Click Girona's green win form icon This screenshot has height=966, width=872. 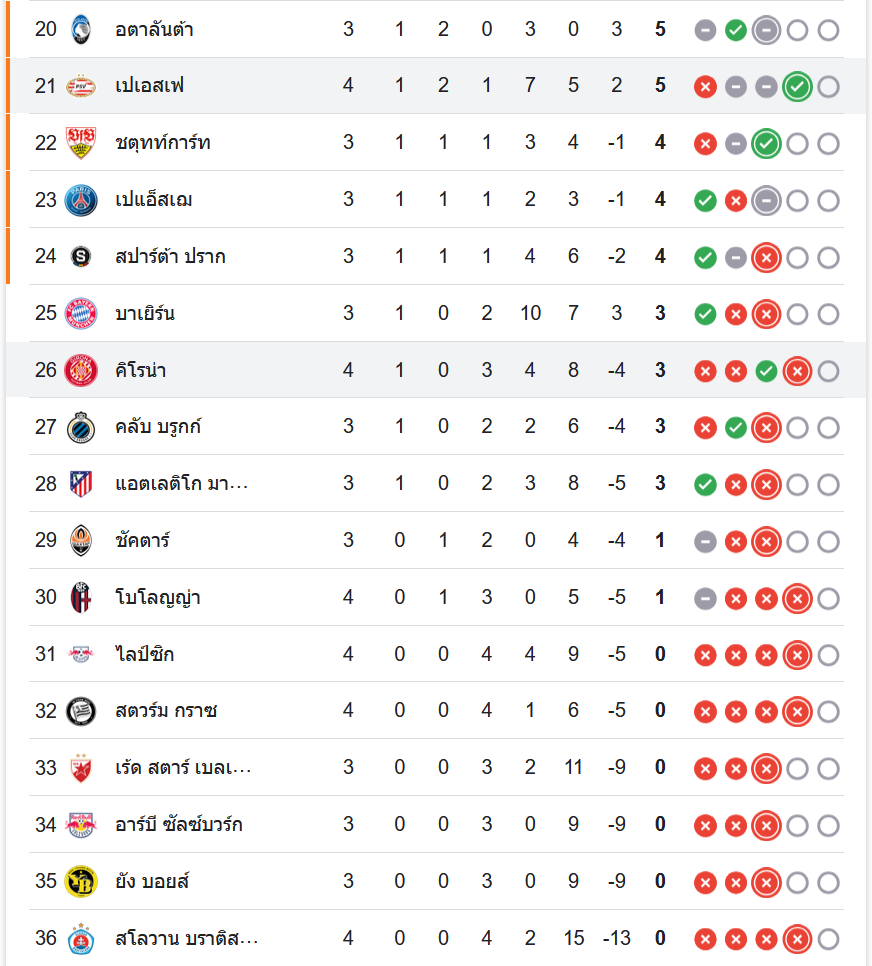[x=766, y=372]
